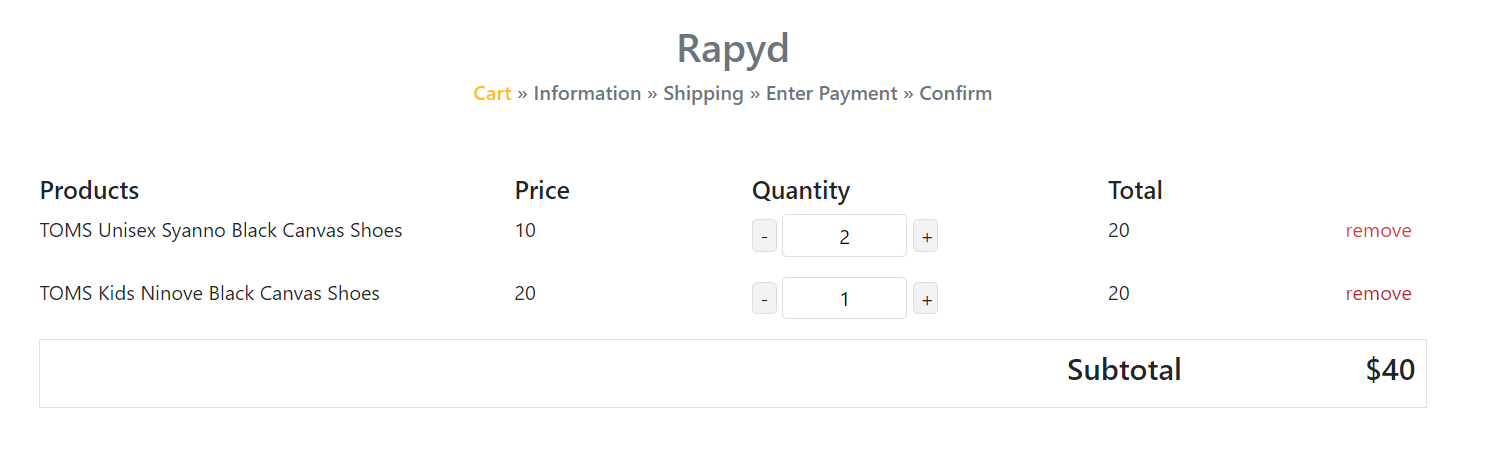Click the Subtotal label
Screen dimensions: 1503x455
click(1124, 370)
